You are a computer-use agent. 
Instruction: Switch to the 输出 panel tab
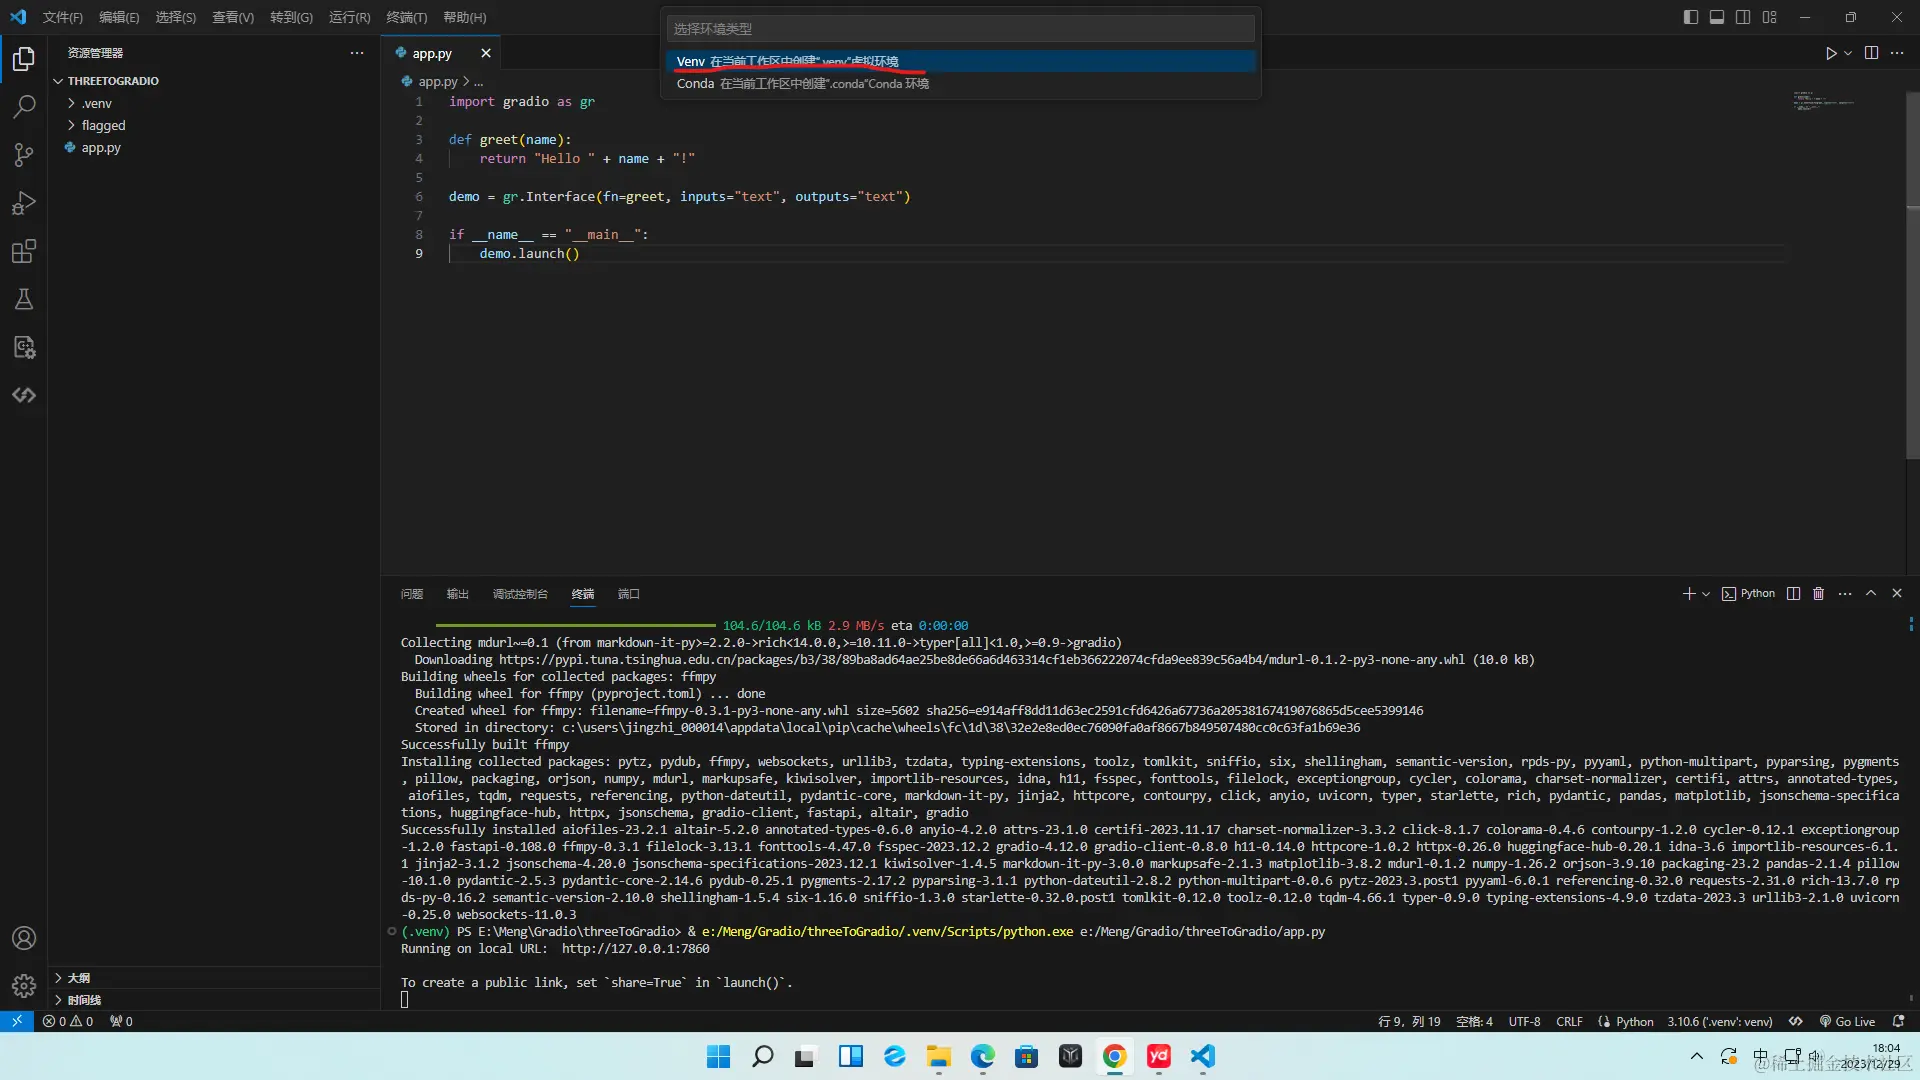point(457,594)
